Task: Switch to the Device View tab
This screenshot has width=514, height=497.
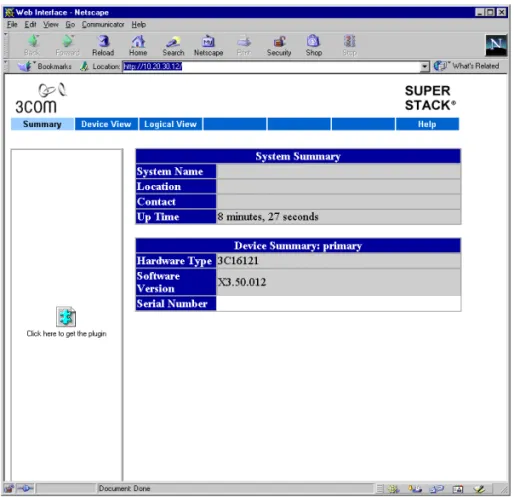Action: click(x=106, y=124)
